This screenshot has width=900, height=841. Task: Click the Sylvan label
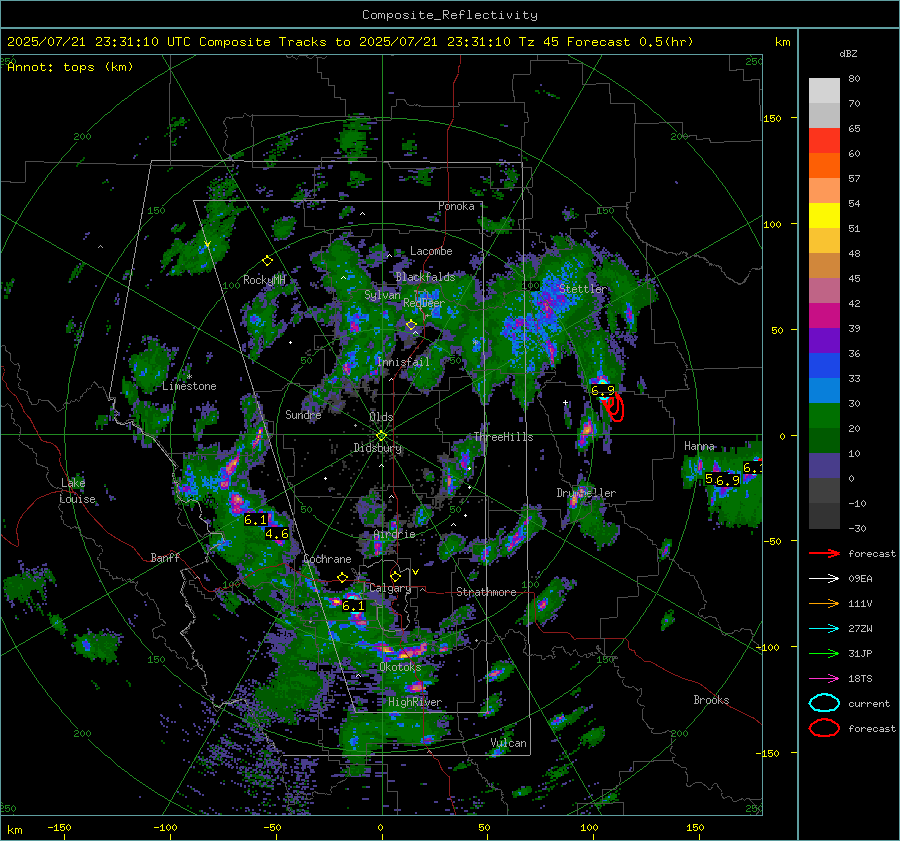382,295
